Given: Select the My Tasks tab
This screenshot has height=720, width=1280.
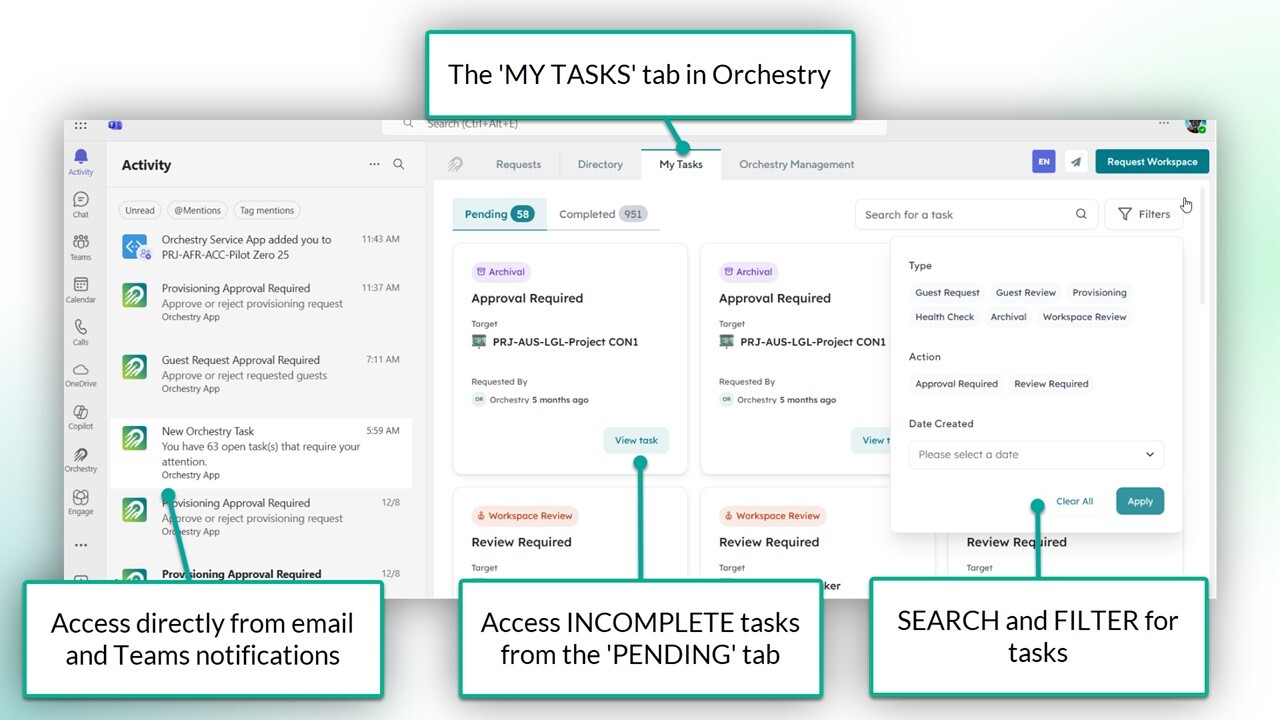Looking at the screenshot, I should pyautogui.click(x=681, y=164).
